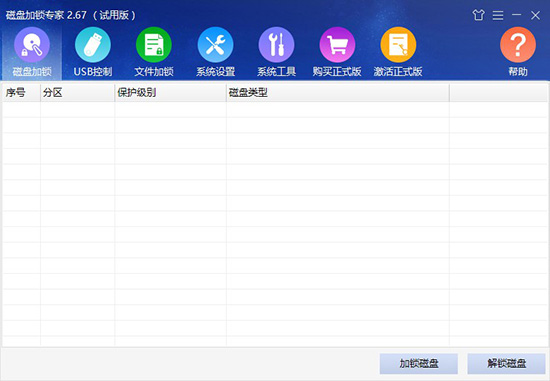The height and width of the screenshot is (381, 550).
Task: Open 帮助 help with question mark icon
Action: pyautogui.click(x=518, y=52)
